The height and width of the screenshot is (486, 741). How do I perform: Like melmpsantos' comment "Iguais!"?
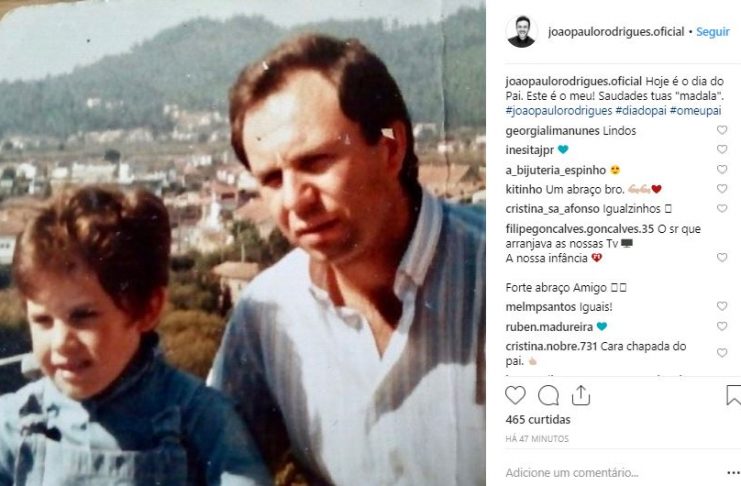coord(722,306)
